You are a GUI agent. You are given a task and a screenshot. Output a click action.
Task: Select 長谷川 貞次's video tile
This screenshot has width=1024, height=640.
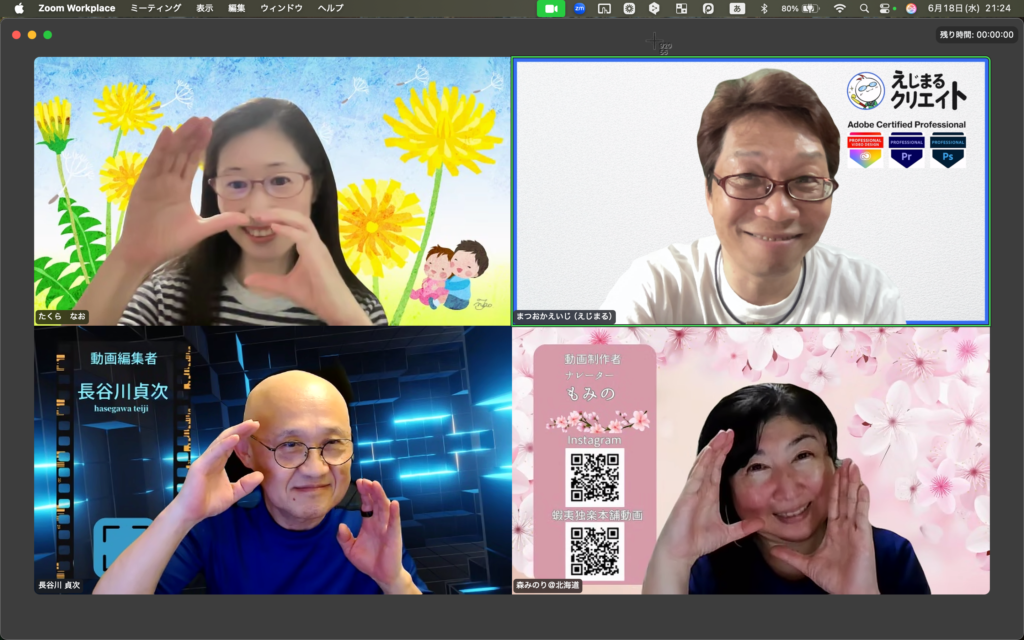[x=272, y=460]
